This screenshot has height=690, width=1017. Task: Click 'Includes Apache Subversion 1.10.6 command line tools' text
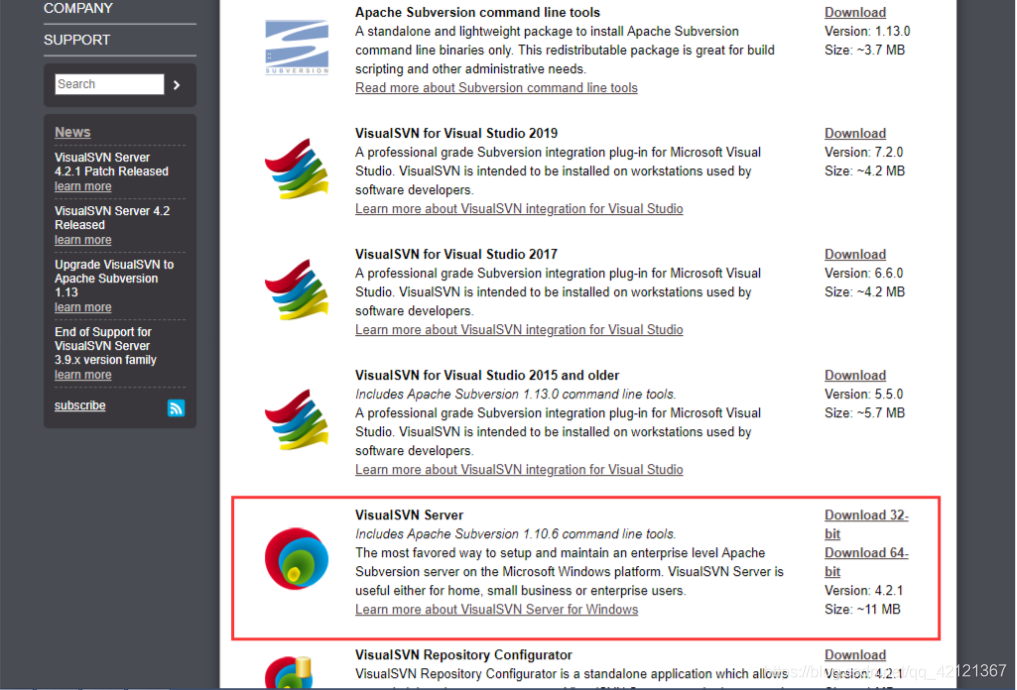click(516, 534)
